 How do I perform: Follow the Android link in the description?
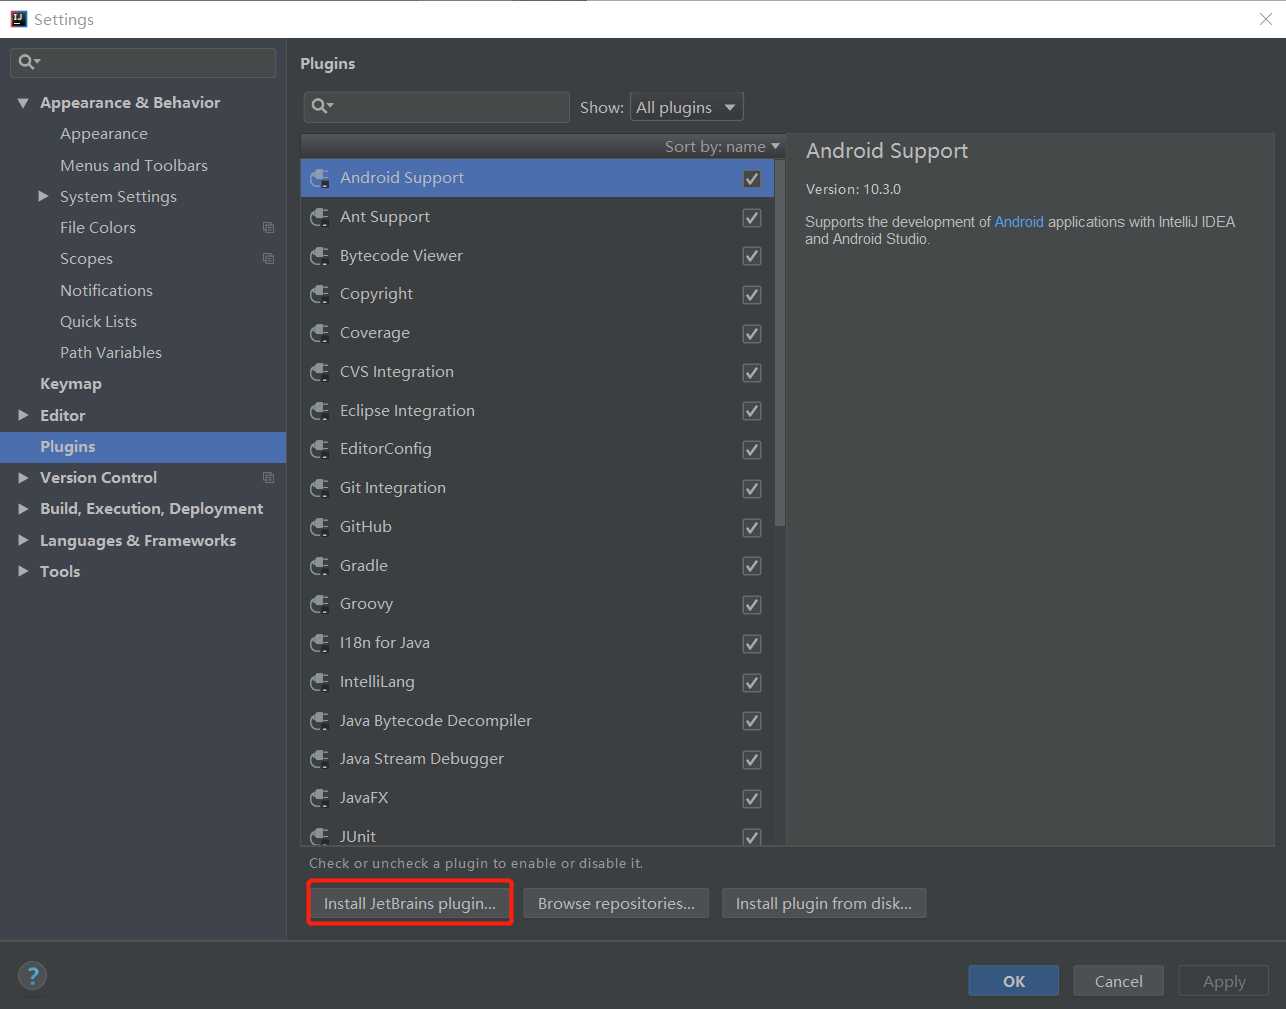pyautogui.click(x=1019, y=222)
